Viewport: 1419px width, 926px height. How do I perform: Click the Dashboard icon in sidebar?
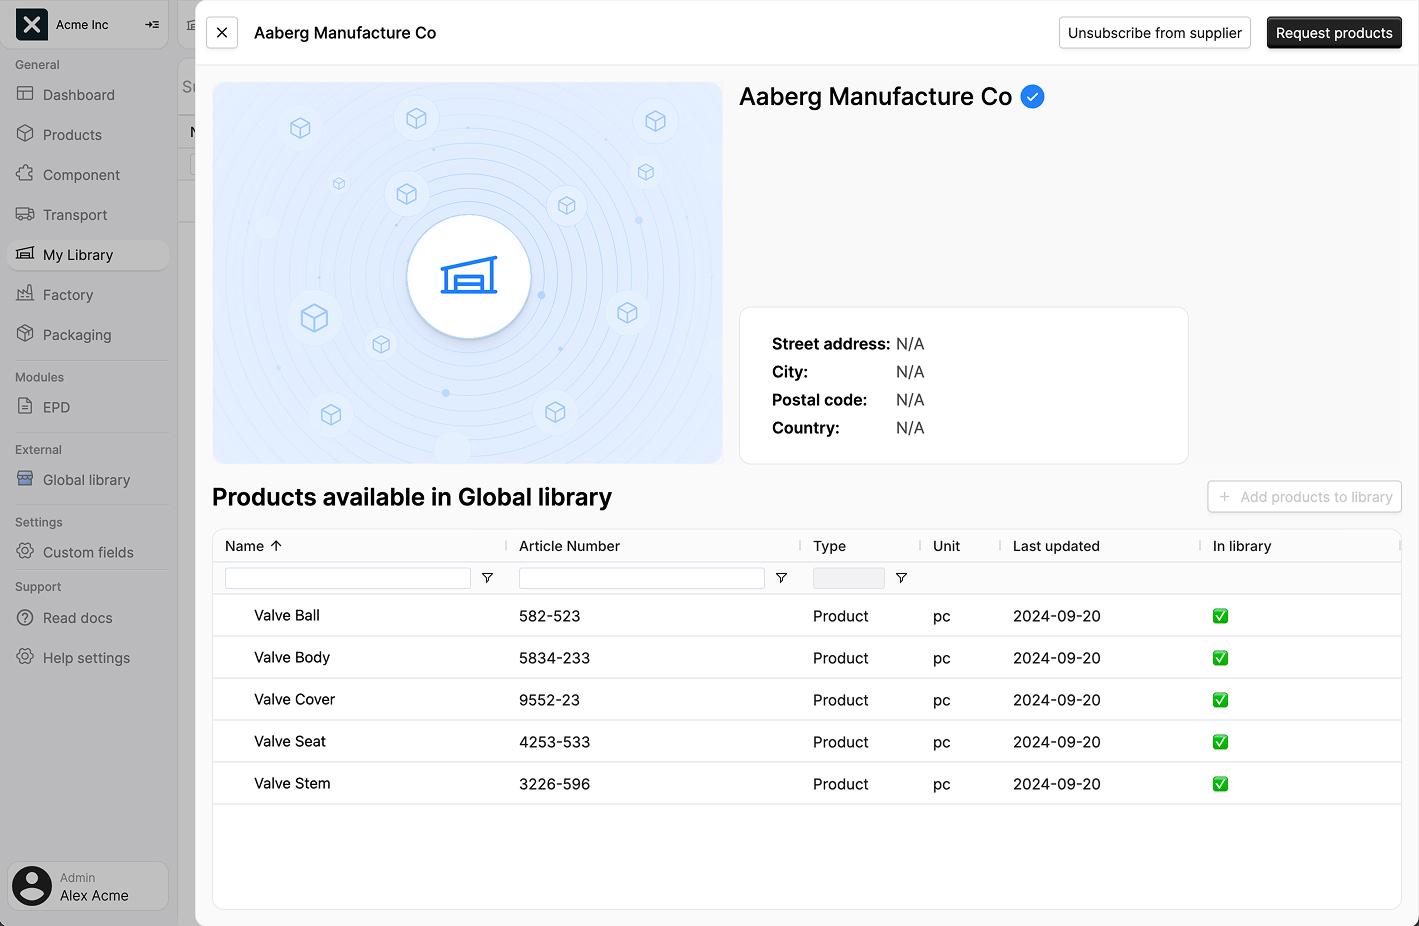25,94
